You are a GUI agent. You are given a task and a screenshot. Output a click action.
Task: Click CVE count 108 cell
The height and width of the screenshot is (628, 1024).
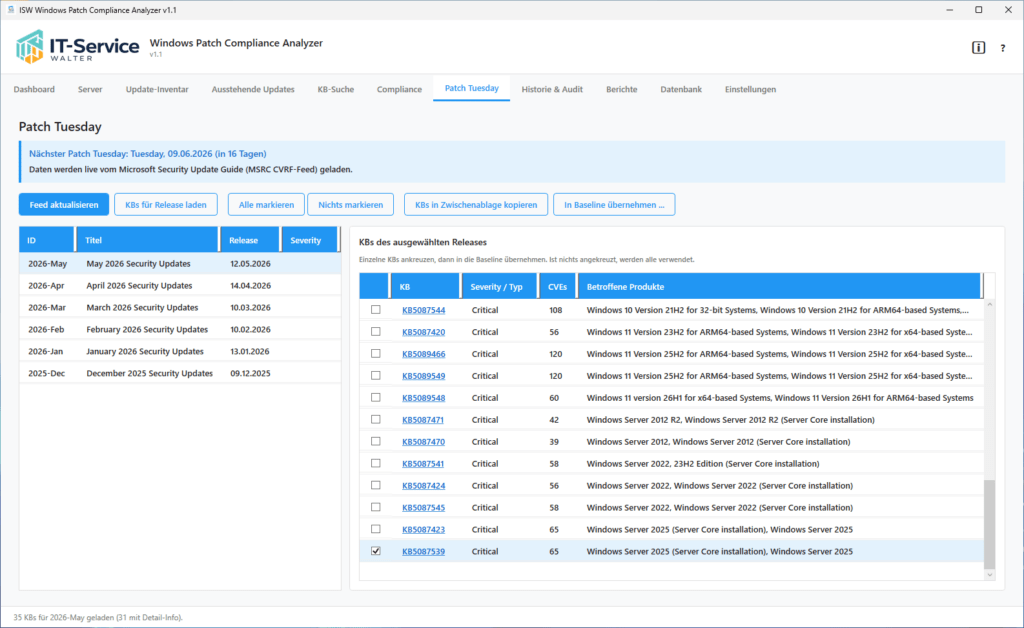tap(556, 310)
